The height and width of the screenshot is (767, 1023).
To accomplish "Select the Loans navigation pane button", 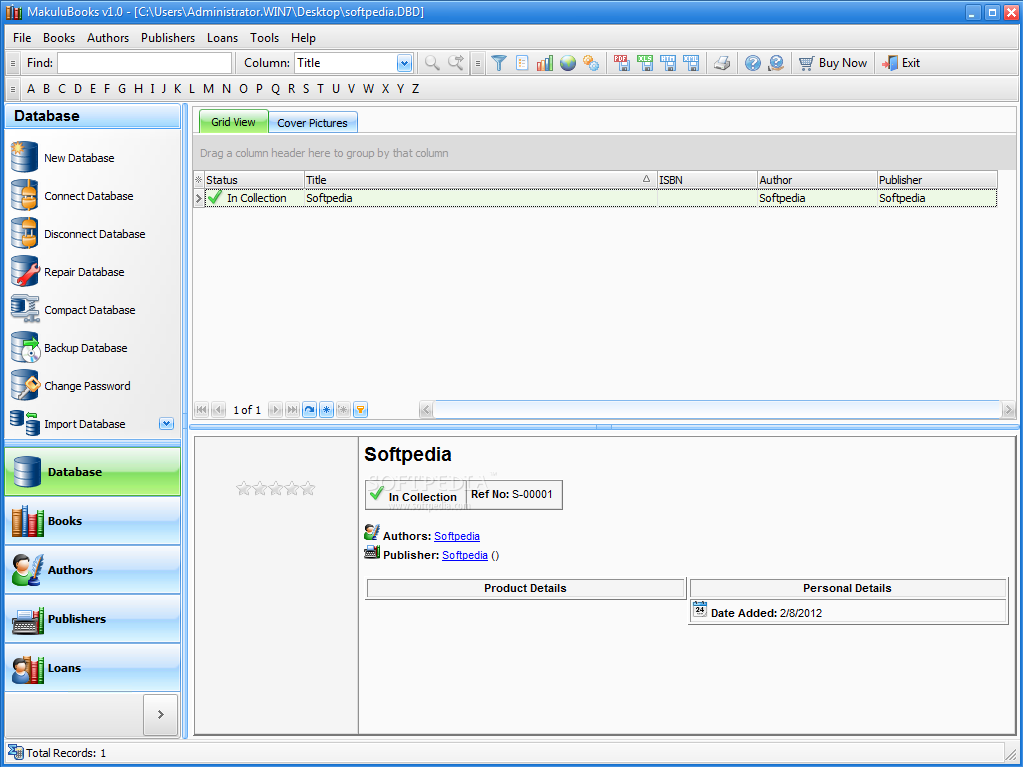I will click(93, 667).
